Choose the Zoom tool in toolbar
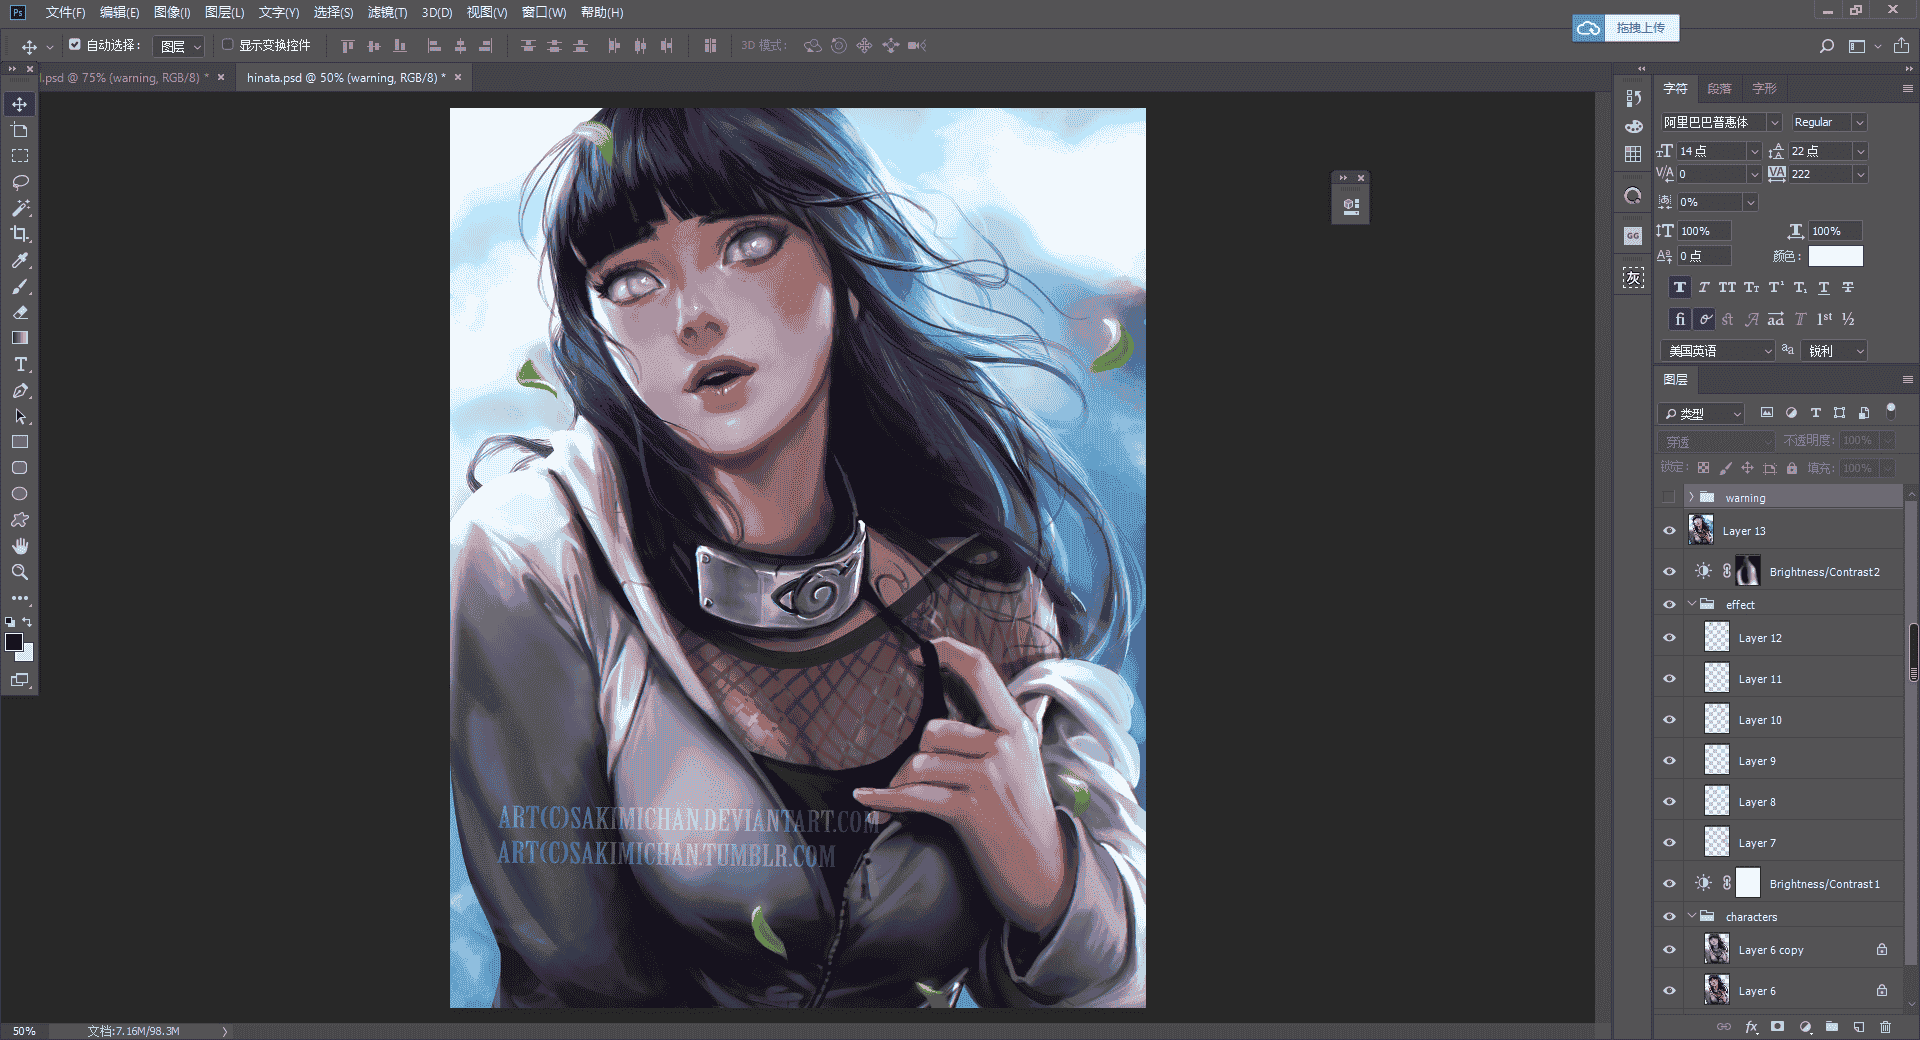This screenshot has width=1920, height=1040. 20,572
